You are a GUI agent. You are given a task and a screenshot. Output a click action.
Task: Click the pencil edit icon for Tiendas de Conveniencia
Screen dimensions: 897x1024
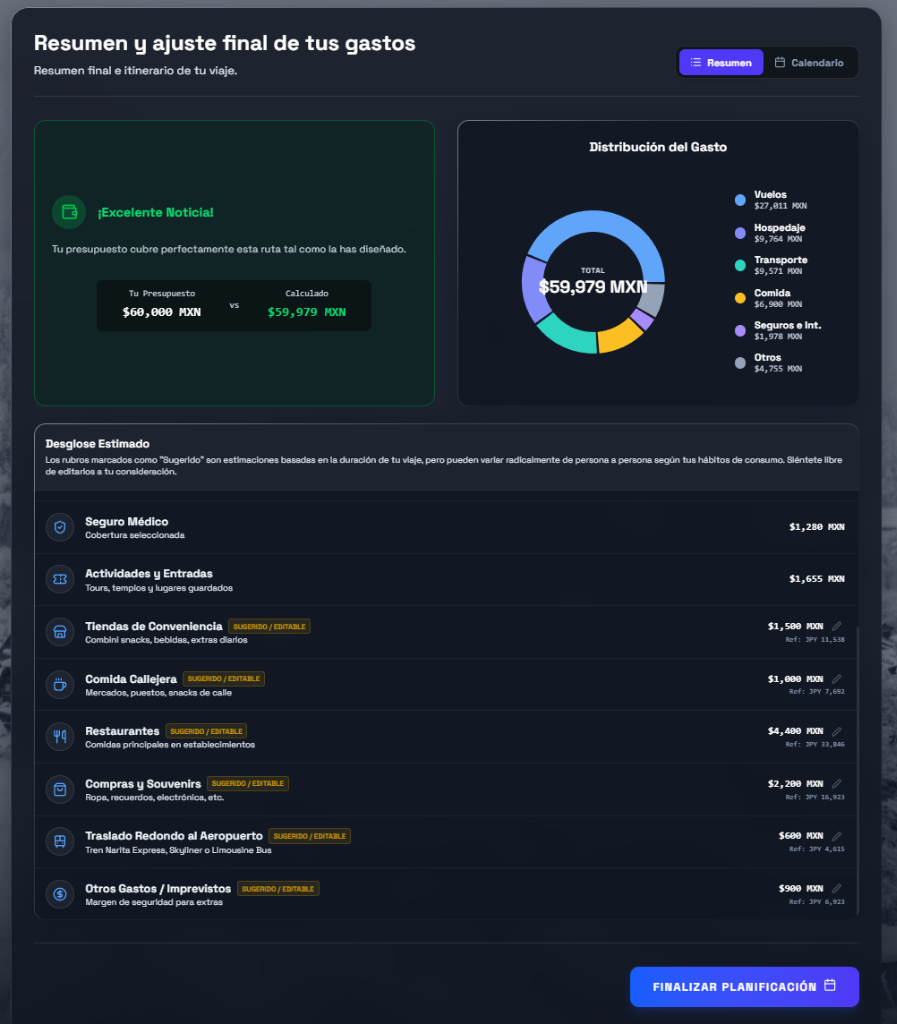click(837, 626)
